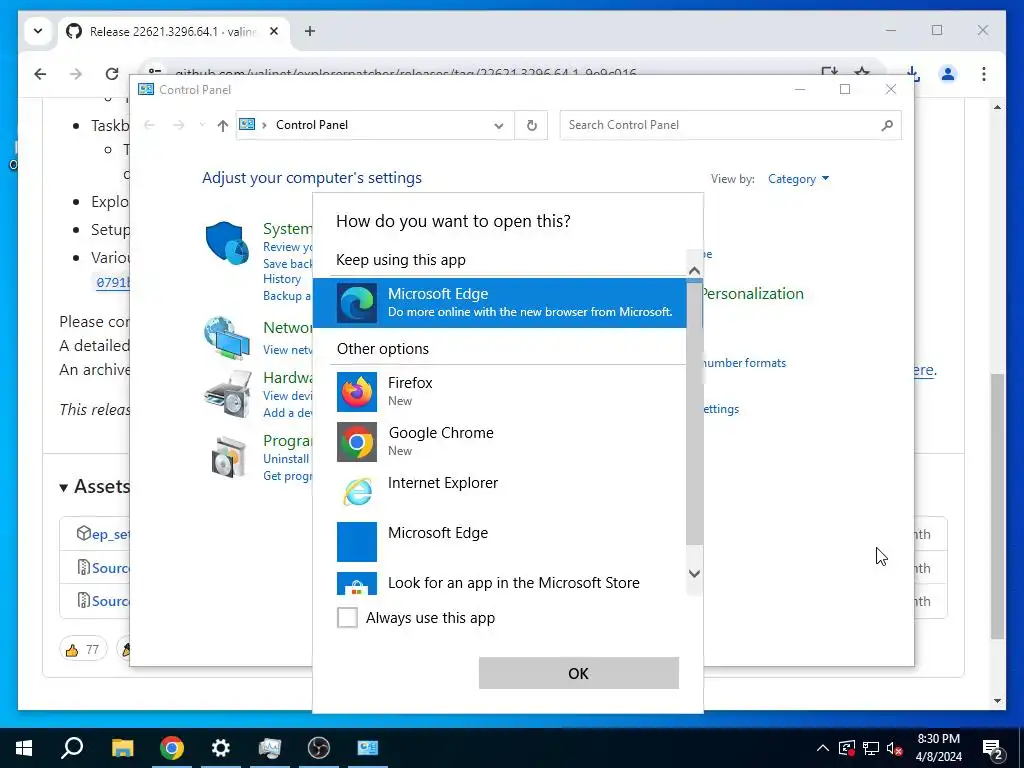The height and width of the screenshot is (768, 1024).
Task: Open File Explorer from taskbar
Action: (x=122, y=748)
